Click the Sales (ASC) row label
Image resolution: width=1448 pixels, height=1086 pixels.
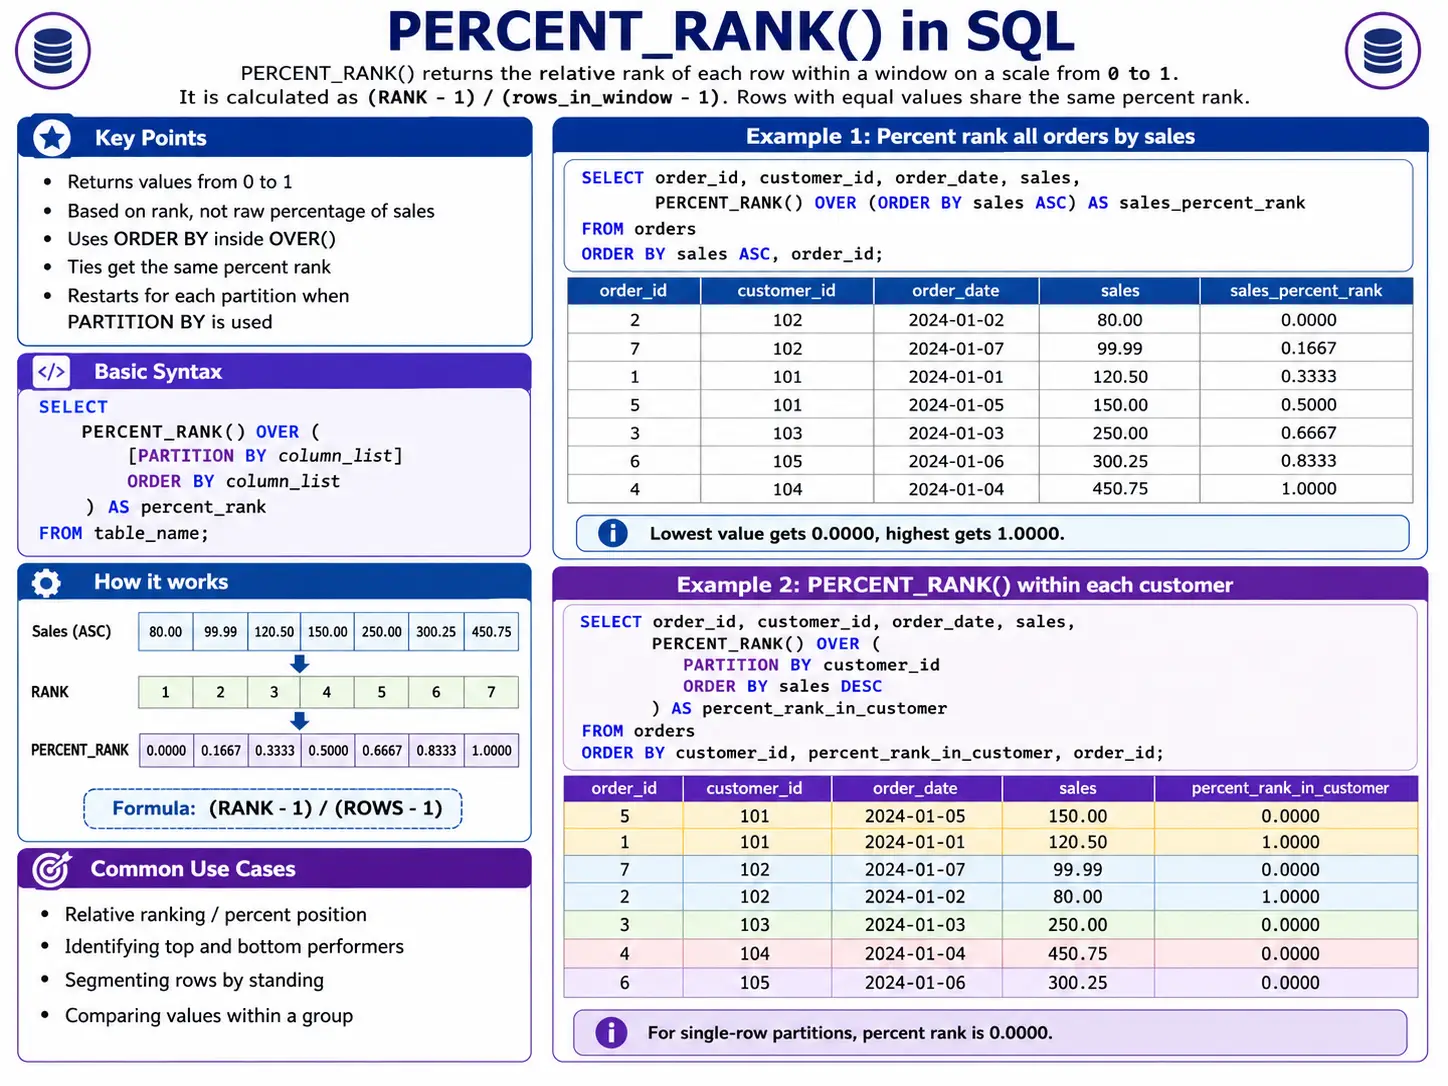71,632
